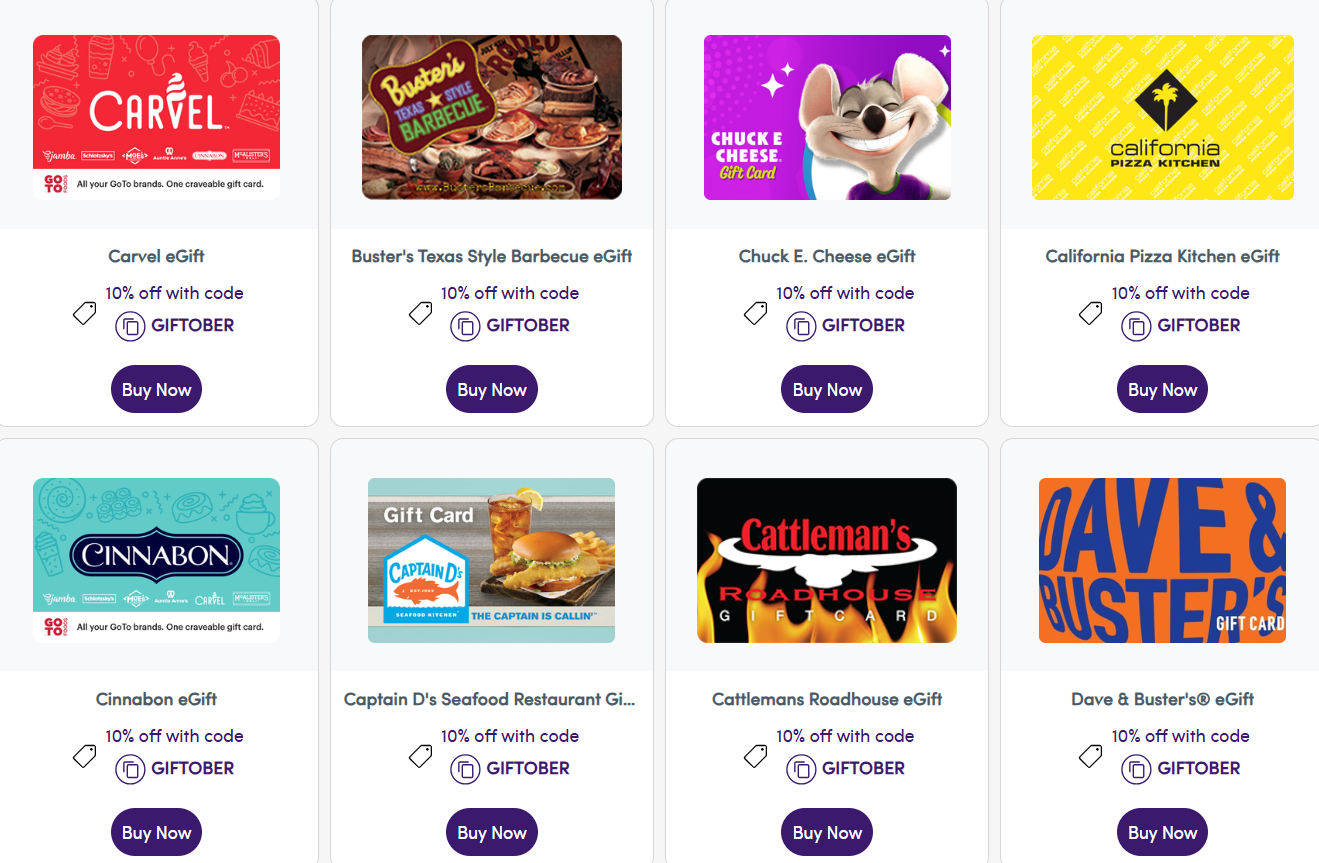The height and width of the screenshot is (863, 1319).
Task: Buy Now the Carvel eGift card
Action: click(x=156, y=389)
